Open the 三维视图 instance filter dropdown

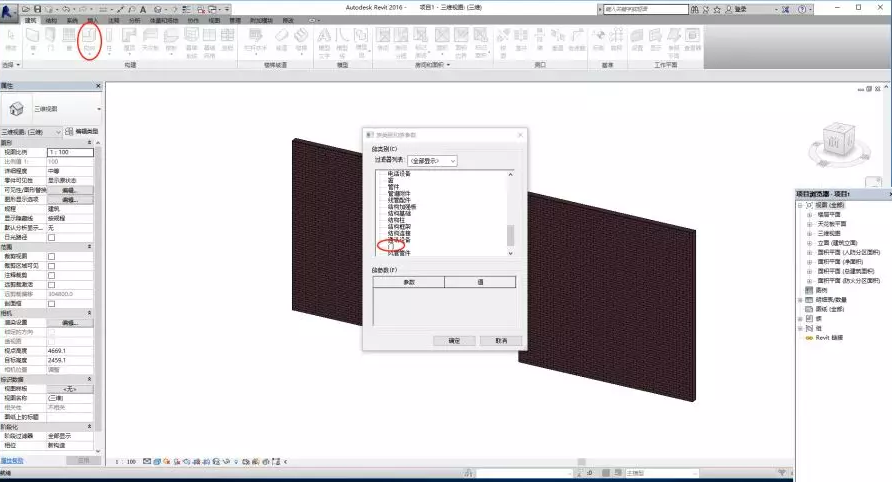[31, 132]
